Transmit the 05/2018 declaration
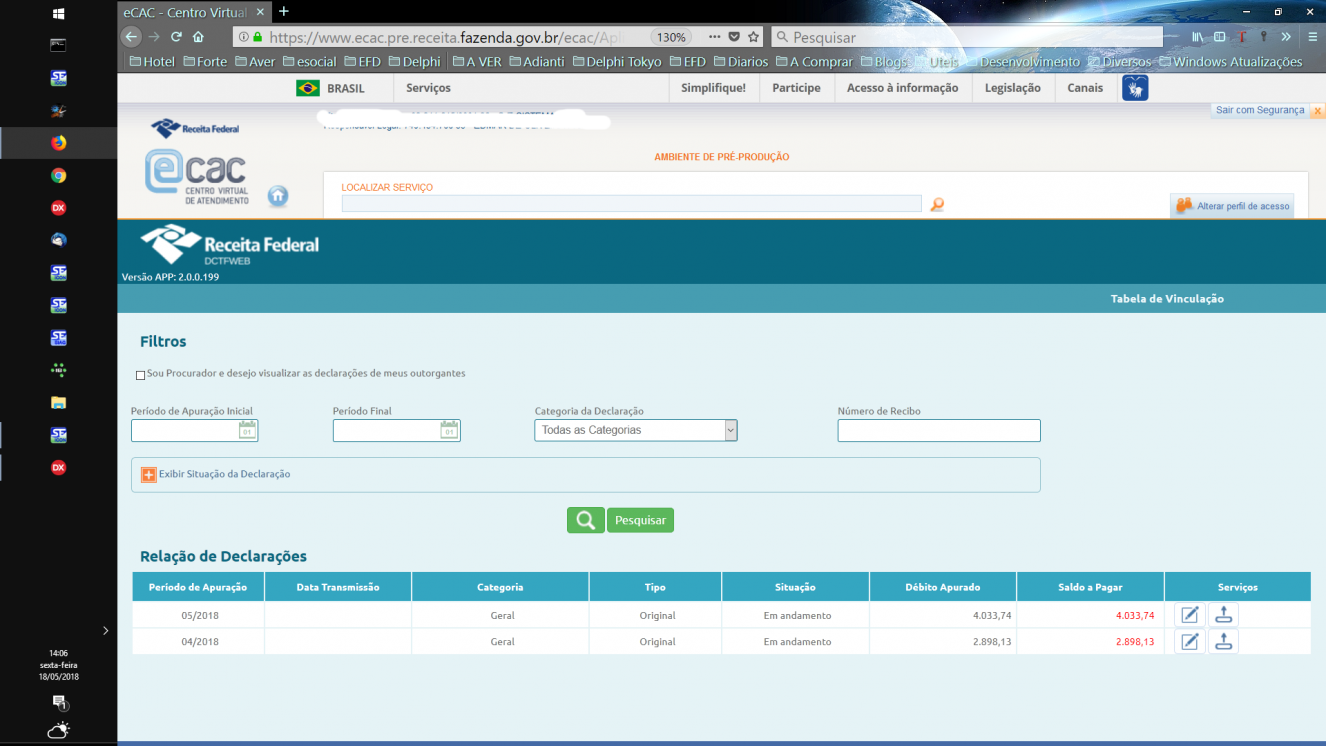This screenshot has width=1326, height=746. 1223,615
